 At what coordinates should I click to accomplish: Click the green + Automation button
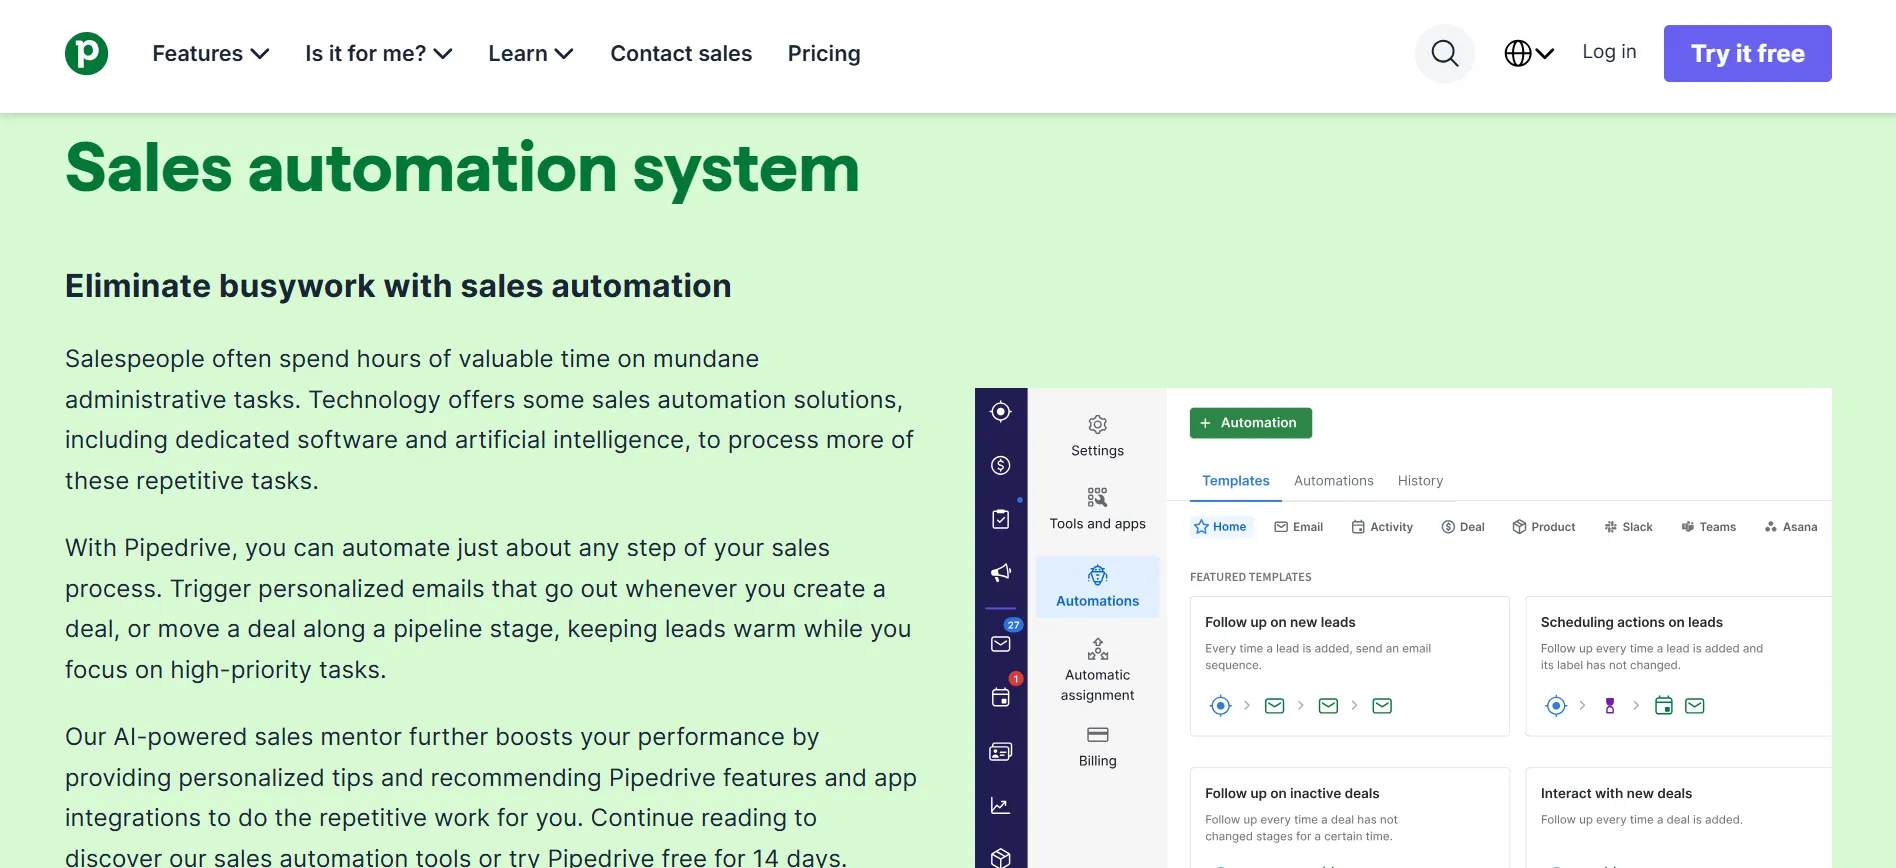tap(1250, 423)
